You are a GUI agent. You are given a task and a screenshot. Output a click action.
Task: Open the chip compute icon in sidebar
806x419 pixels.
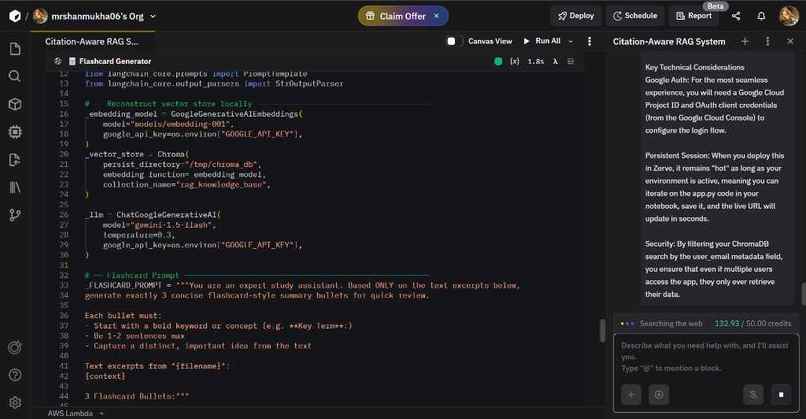(x=15, y=132)
